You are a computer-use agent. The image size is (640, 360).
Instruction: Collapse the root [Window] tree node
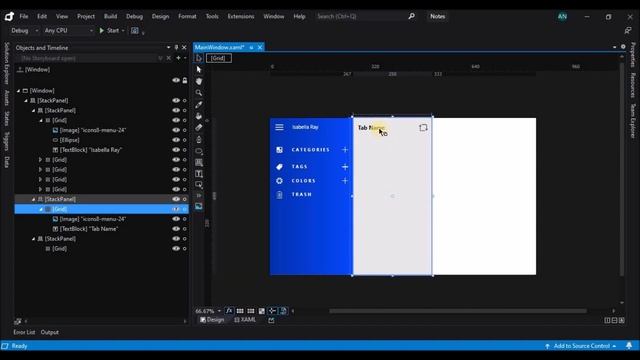(x=18, y=91)
